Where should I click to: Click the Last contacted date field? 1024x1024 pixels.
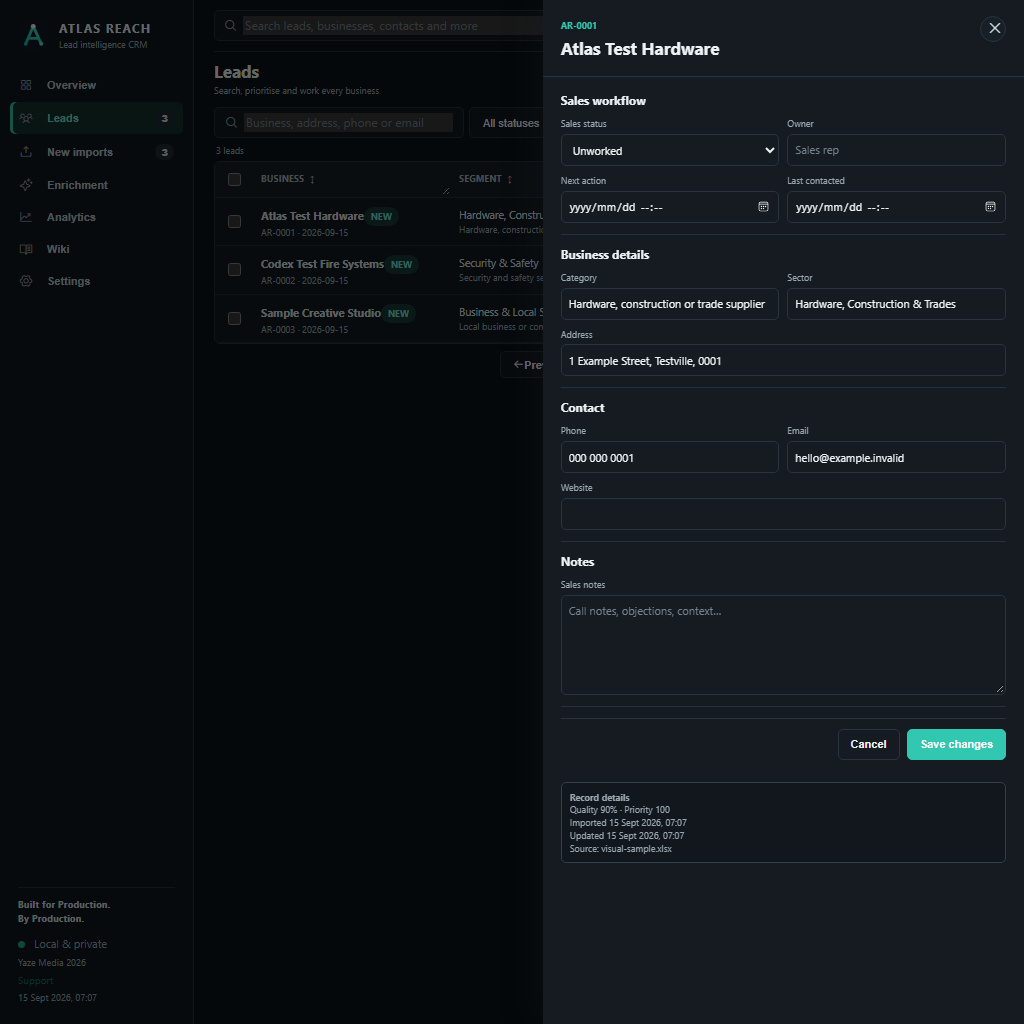pos(897,207)
